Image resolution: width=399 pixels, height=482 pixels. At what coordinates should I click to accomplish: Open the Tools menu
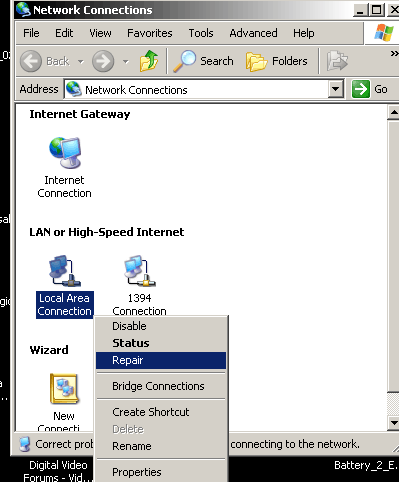pyautogui.click(x=201, y=33)
